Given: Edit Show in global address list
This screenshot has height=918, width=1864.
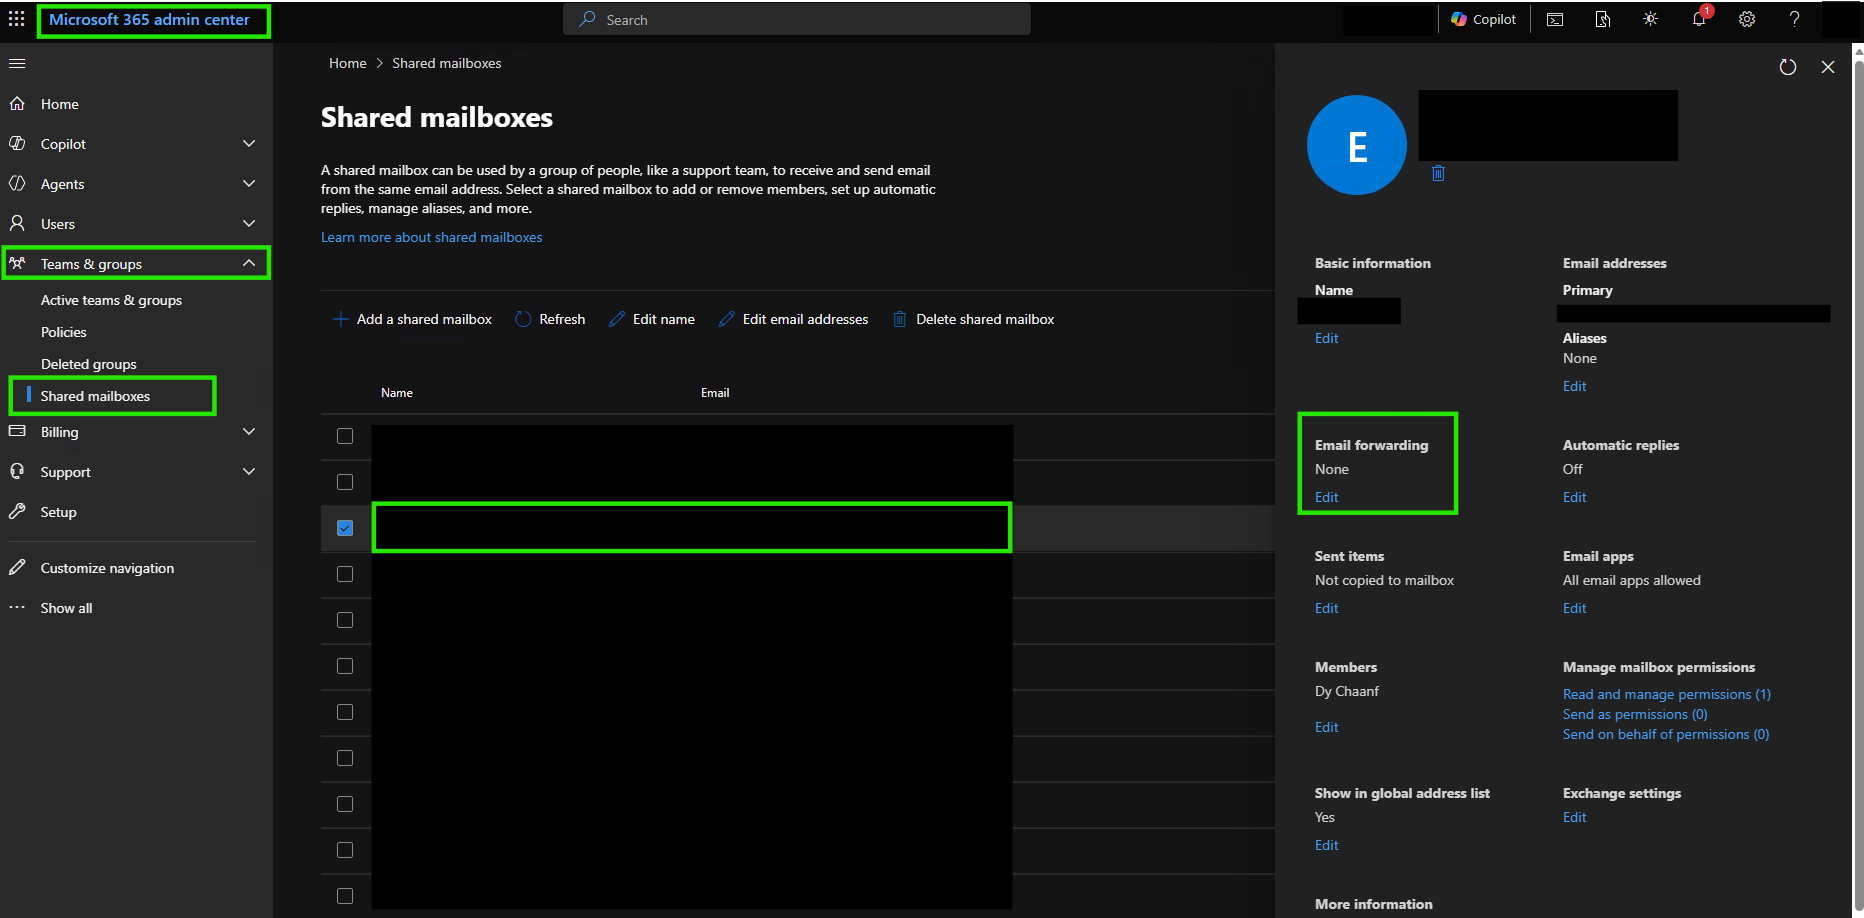Looking at the screenshot, I should 1326,845.
